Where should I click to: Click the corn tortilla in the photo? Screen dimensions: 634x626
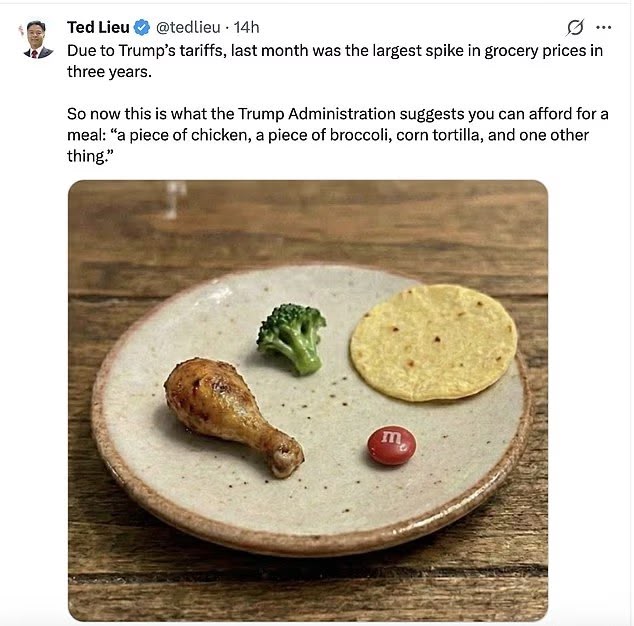coord(433,341)
